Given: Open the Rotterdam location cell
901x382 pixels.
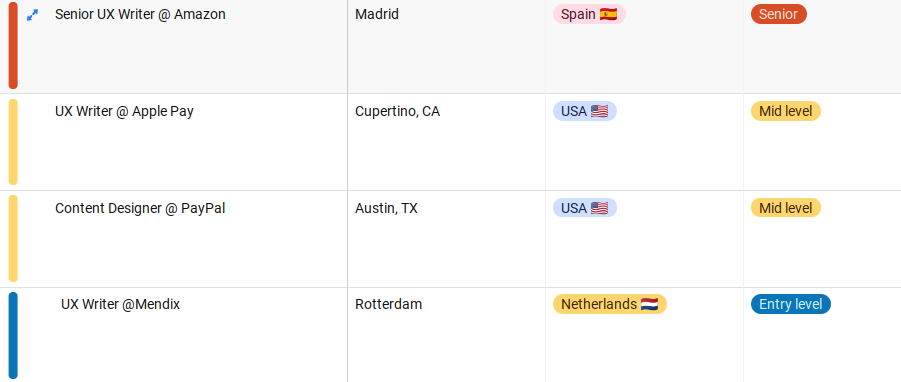Looking at the screenshot, I should [x=446, y=335].
